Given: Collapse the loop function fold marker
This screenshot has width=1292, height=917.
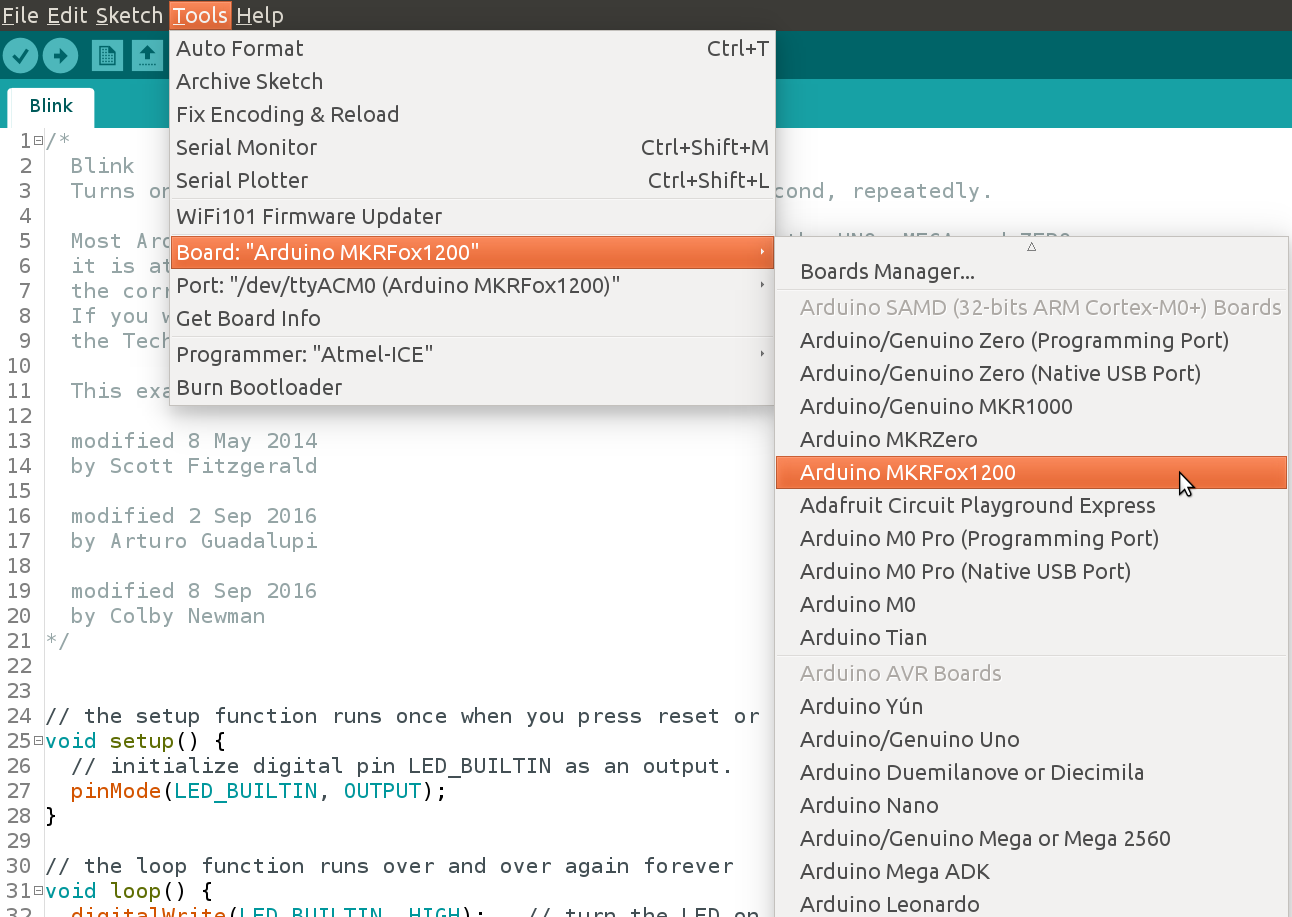Looking at the screenshot, I should [x=38, y=891].
